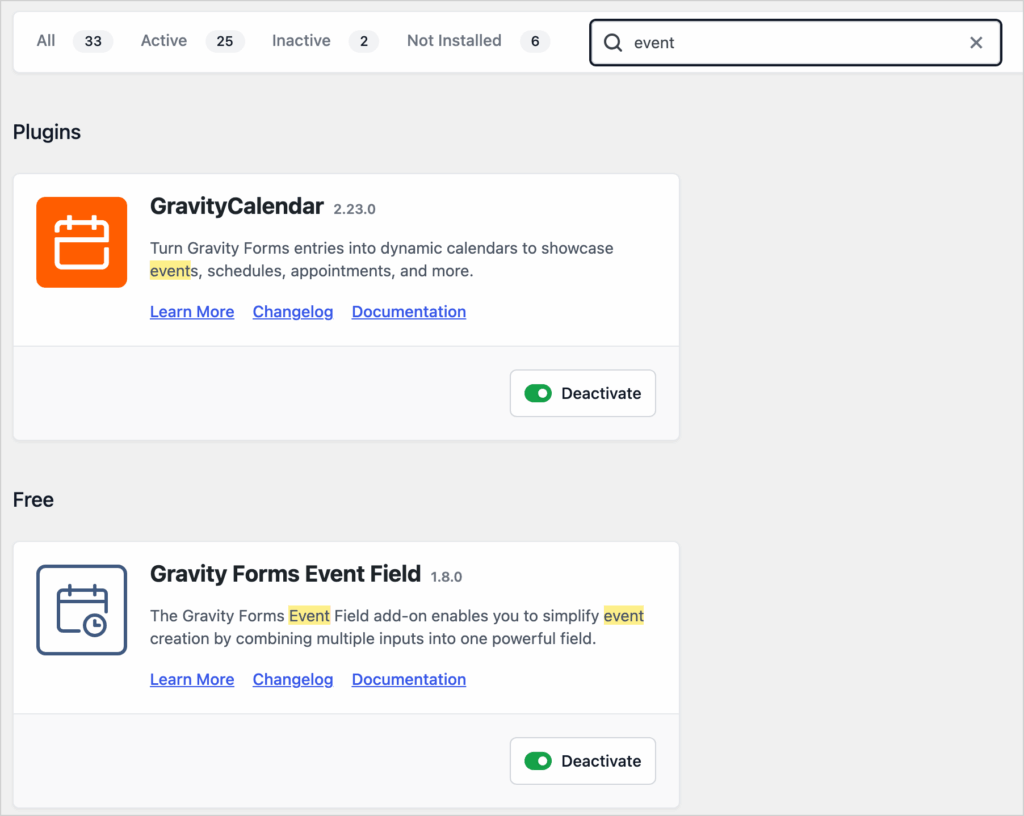Clear the search field with X
Screen dimensions: 1024x816
click(x=976, y=43)
